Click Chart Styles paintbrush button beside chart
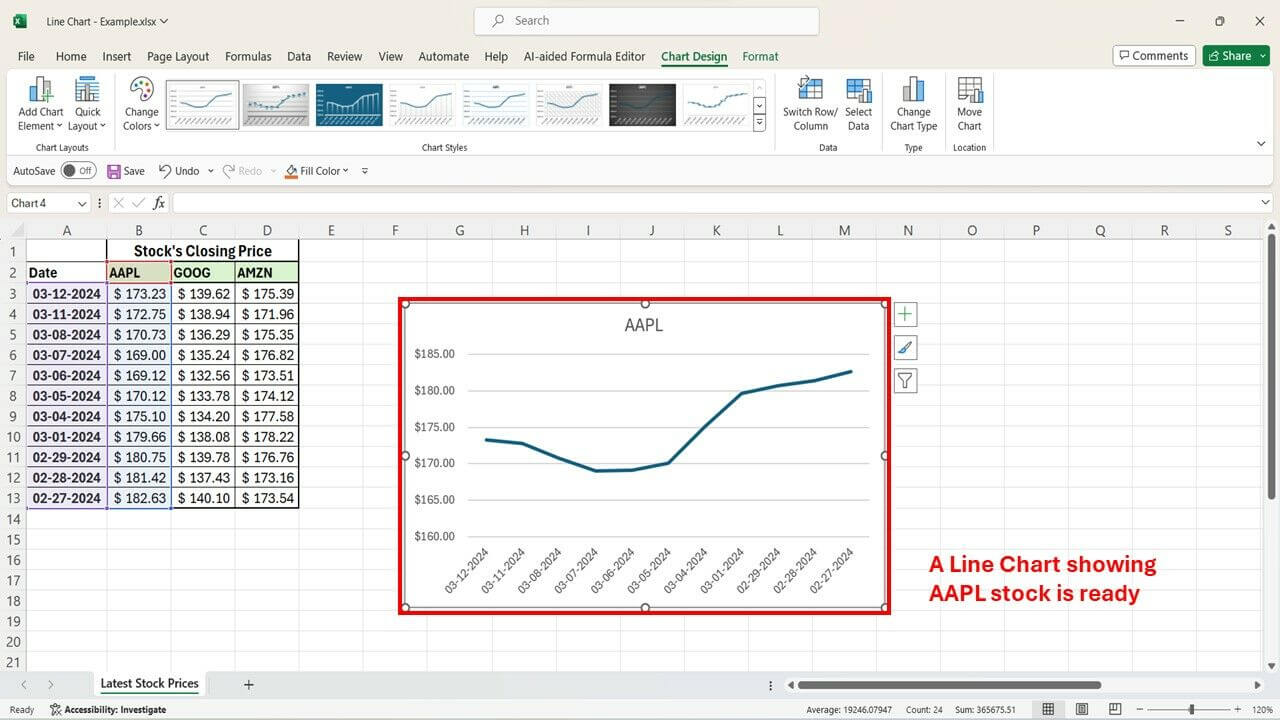The height and width of the screenshot is (720, 1280). [x=905, y=348]
